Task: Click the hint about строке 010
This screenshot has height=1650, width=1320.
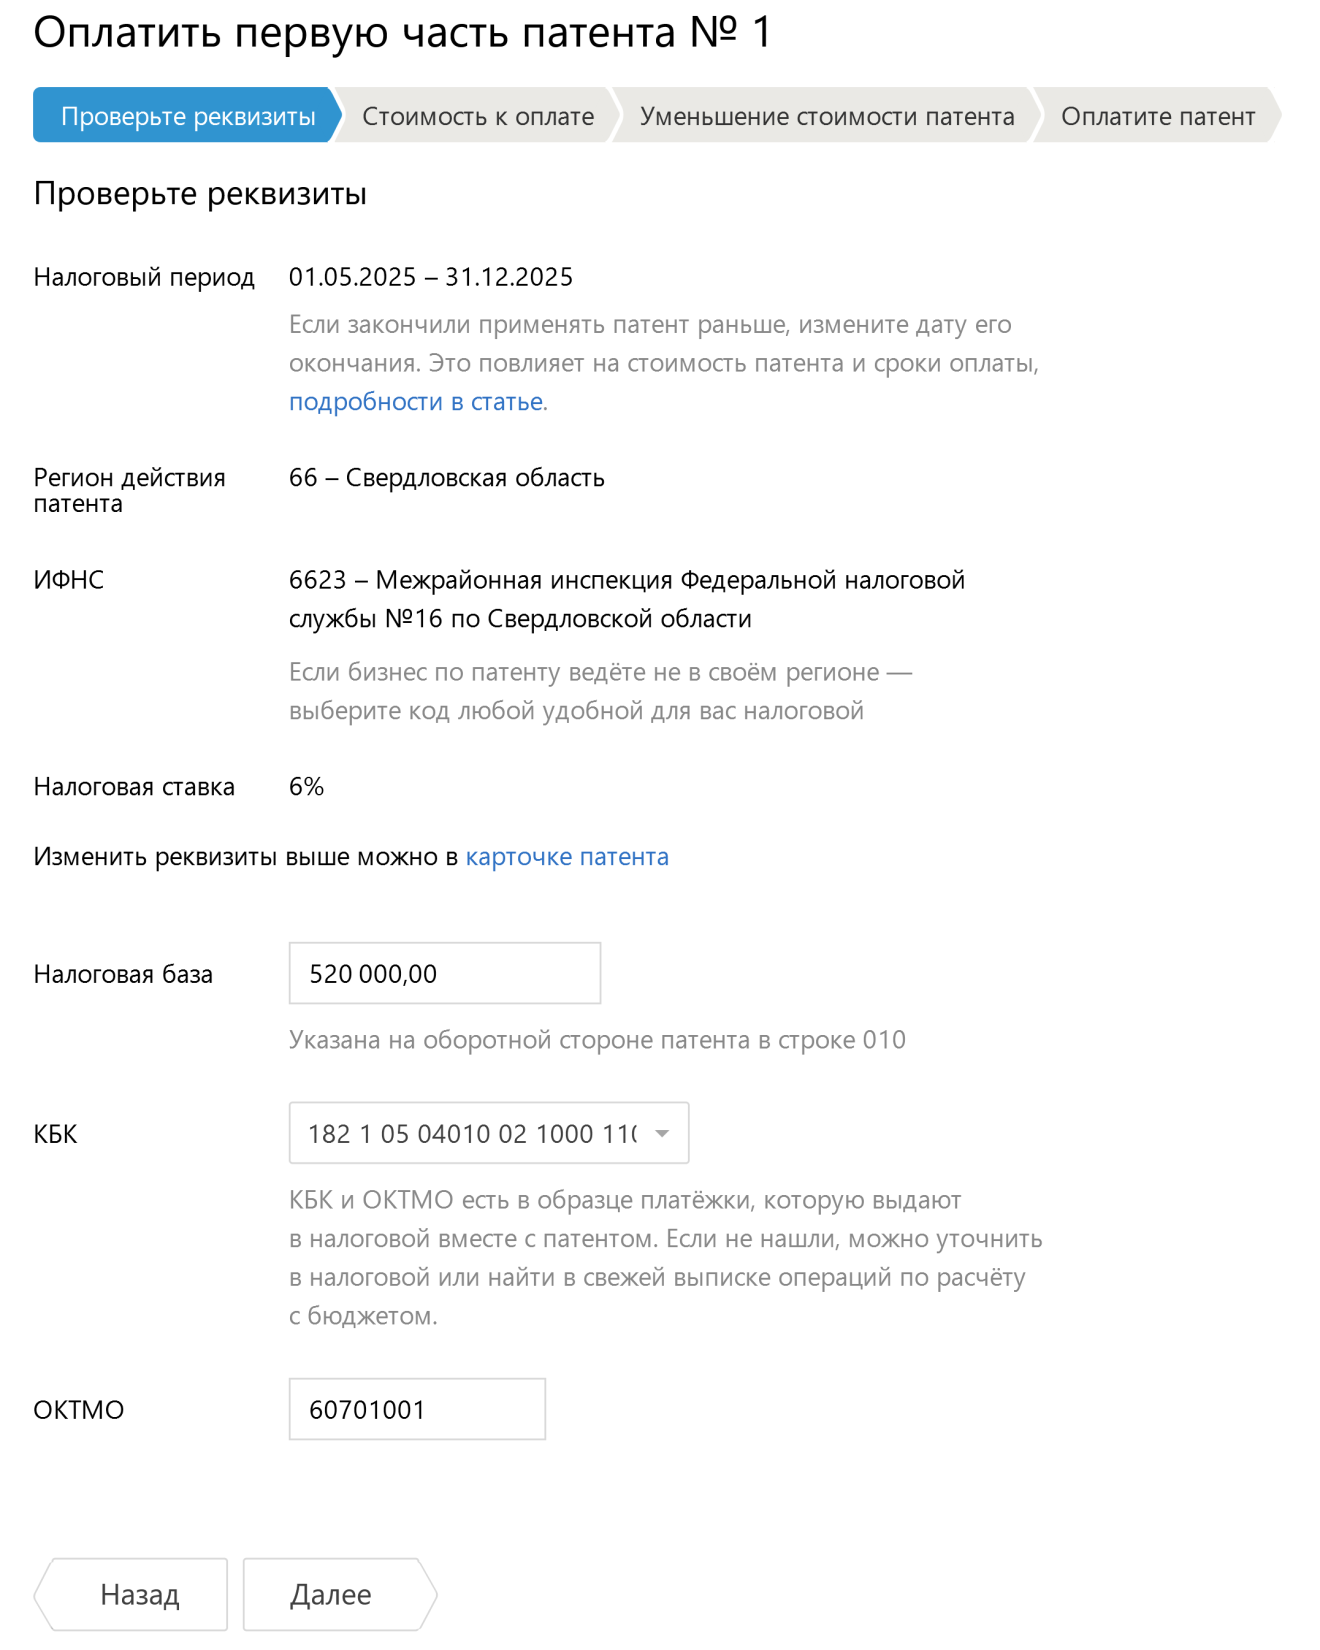Action: pos(596,1040)
